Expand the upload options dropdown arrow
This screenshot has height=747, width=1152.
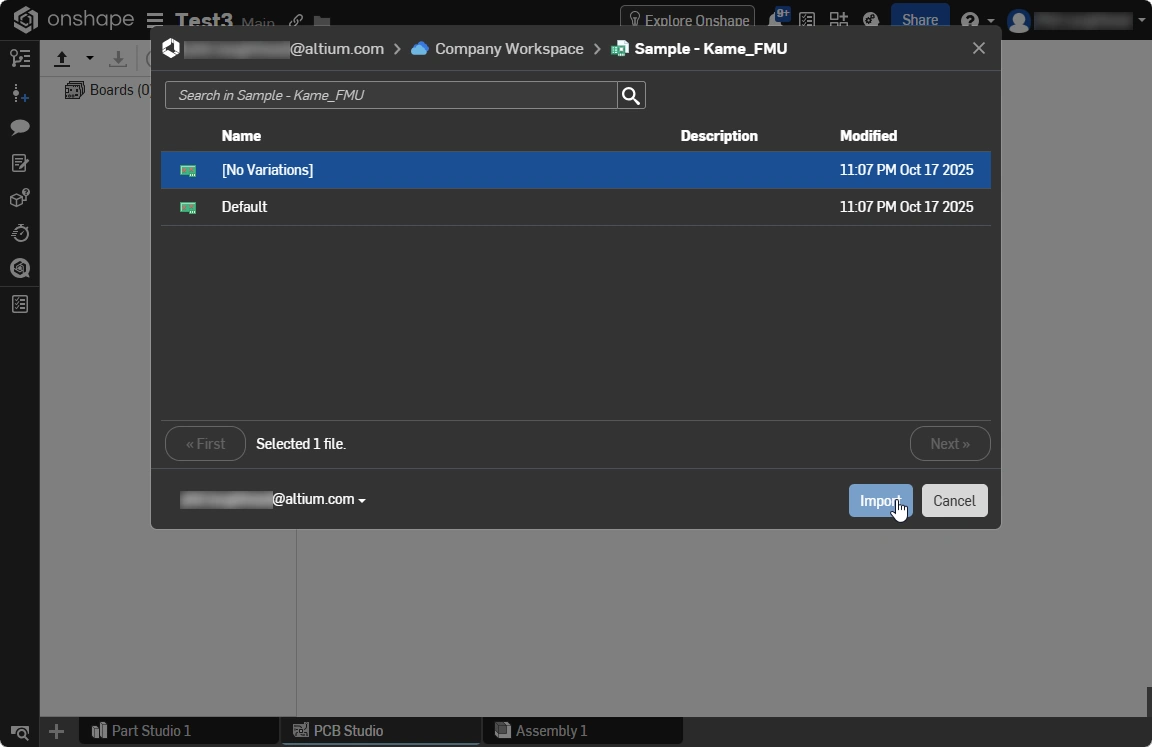[90, 58]
